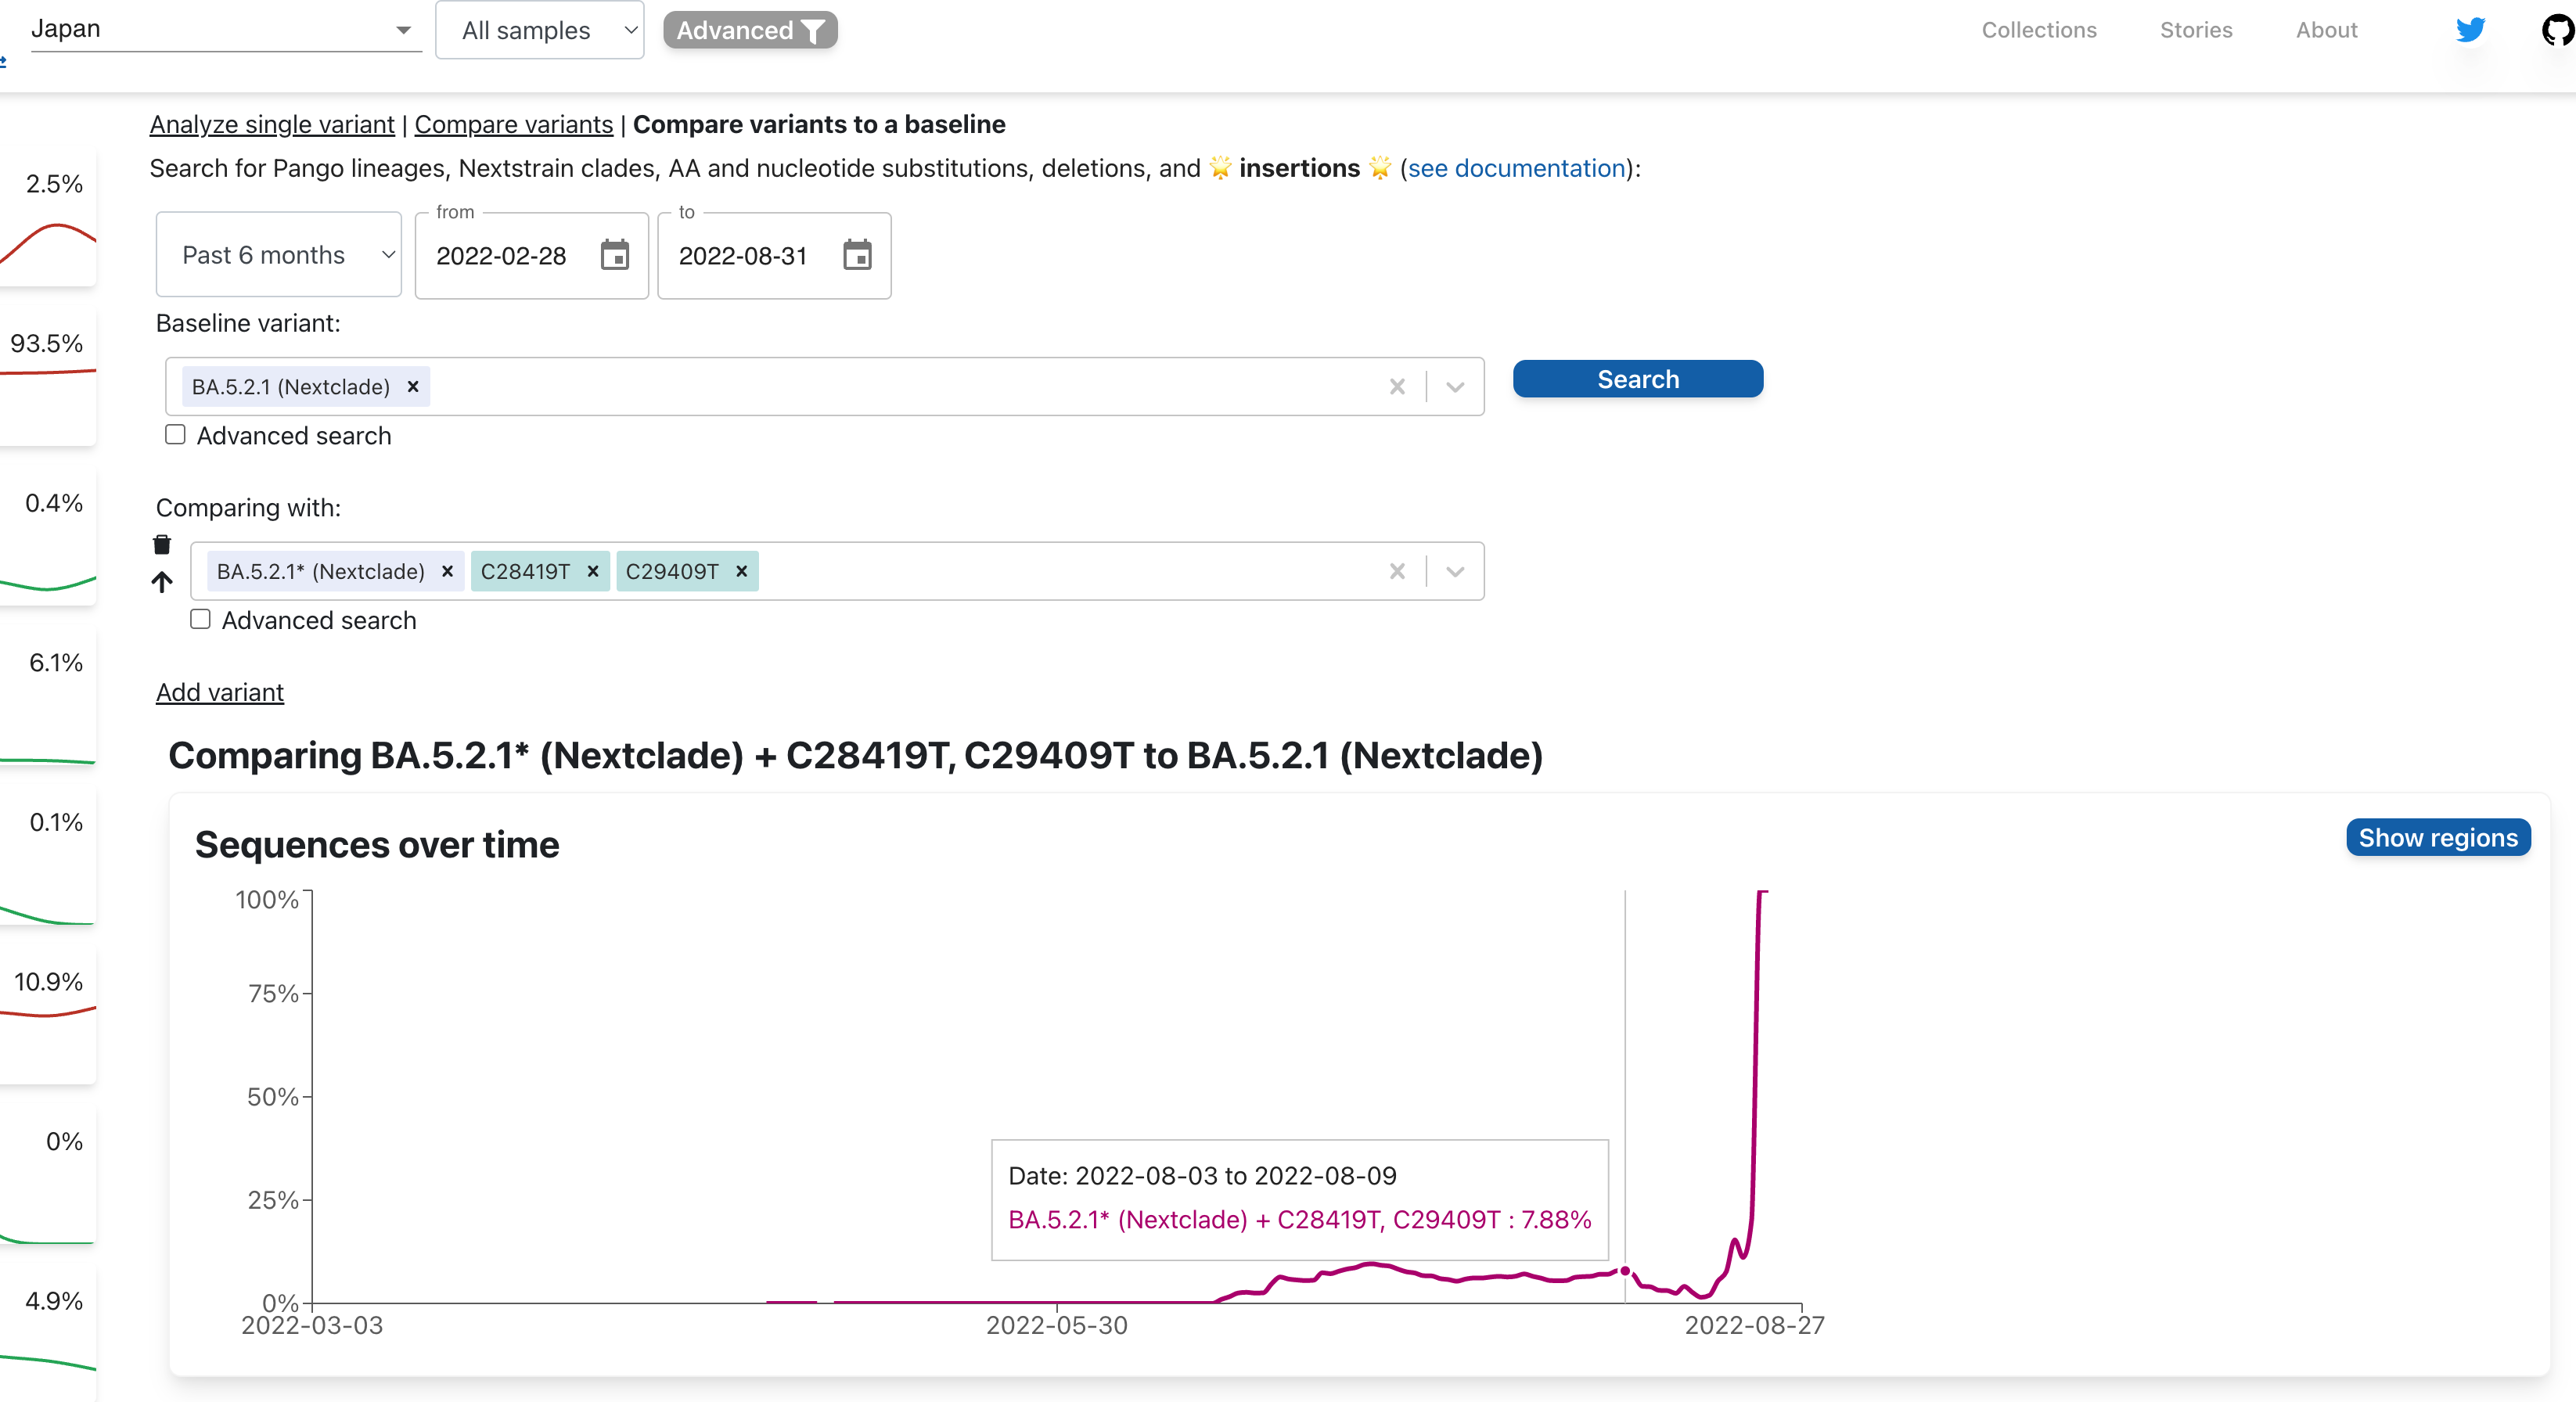Delete comparing variant with trash icon
2576x1402 pixels.
(162, 545)
